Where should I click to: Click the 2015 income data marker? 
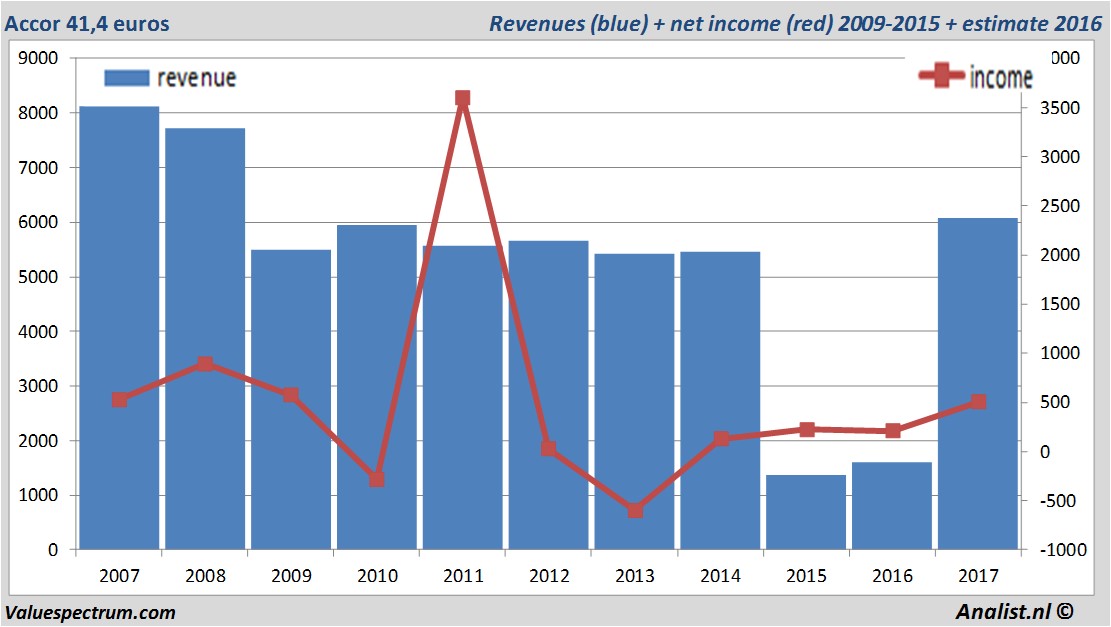tap(806, 429)
